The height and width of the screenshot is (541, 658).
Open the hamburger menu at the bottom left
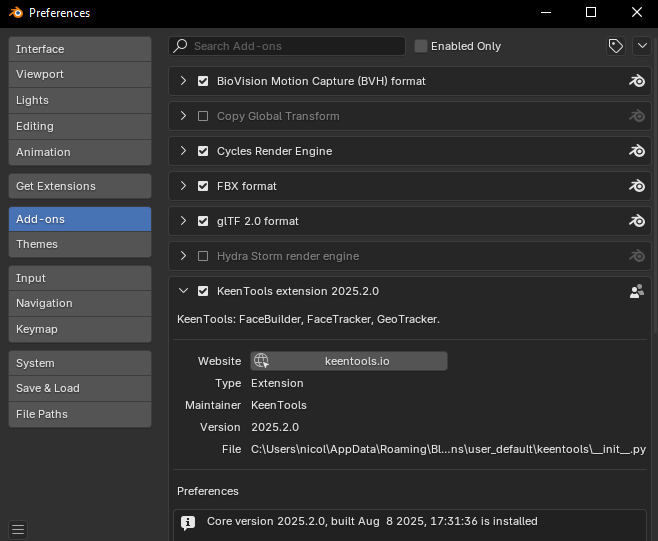pos(18,529)
